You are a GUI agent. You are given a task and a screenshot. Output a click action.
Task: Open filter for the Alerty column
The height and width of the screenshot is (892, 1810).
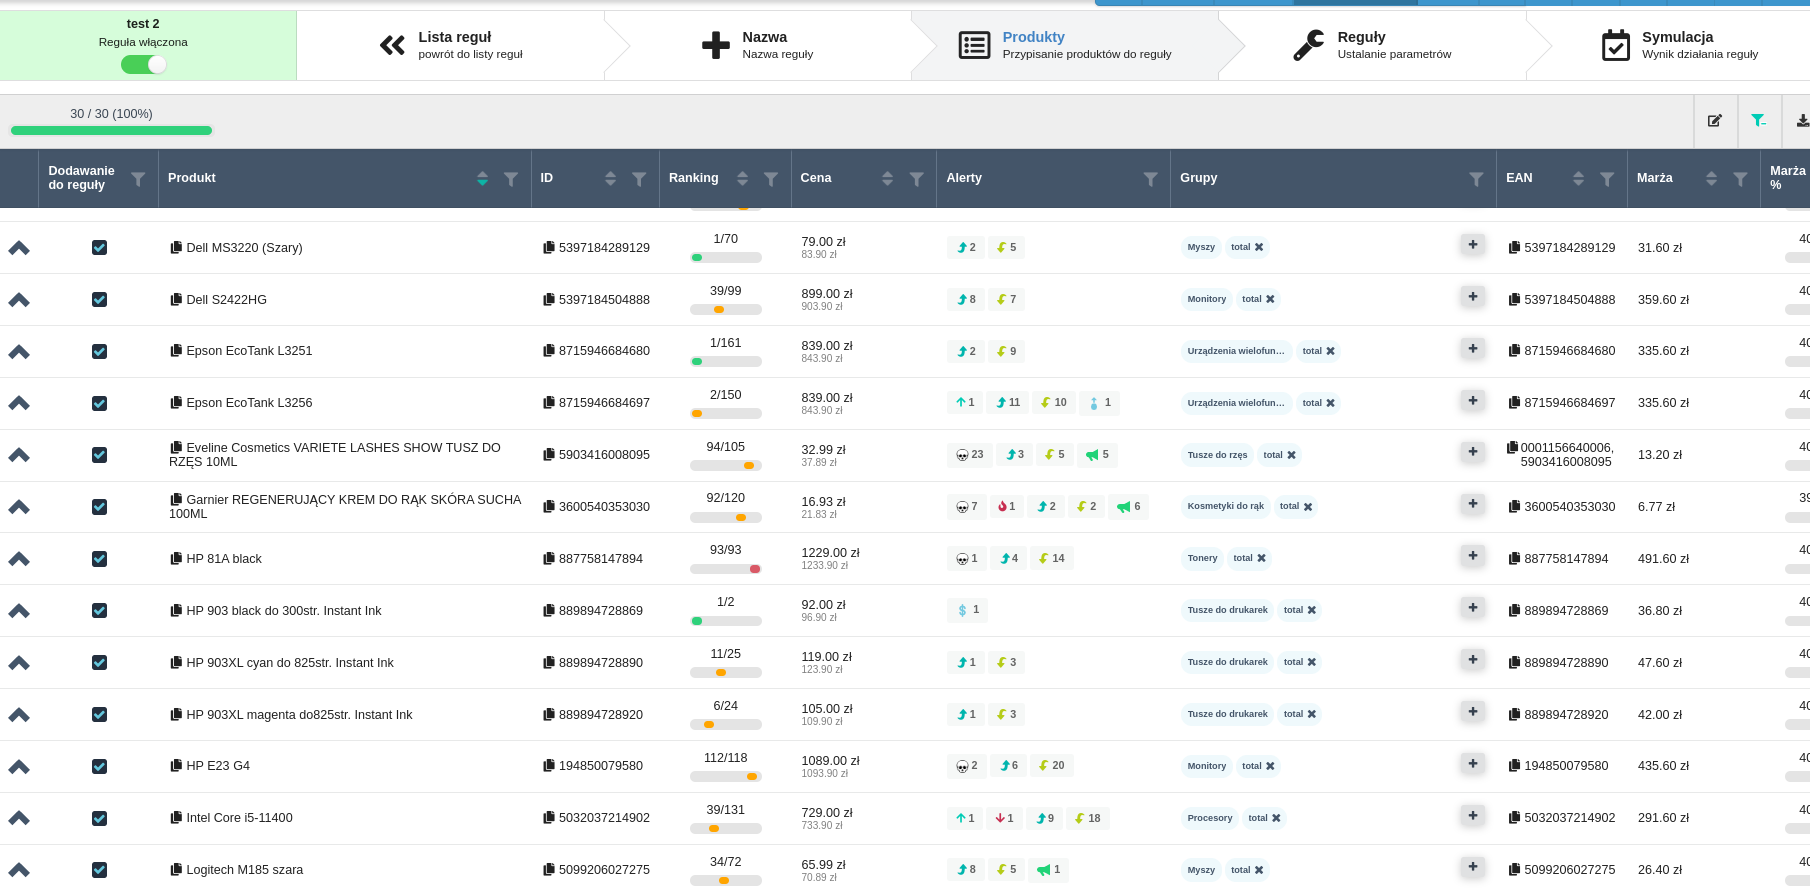tap(1151, 179)
